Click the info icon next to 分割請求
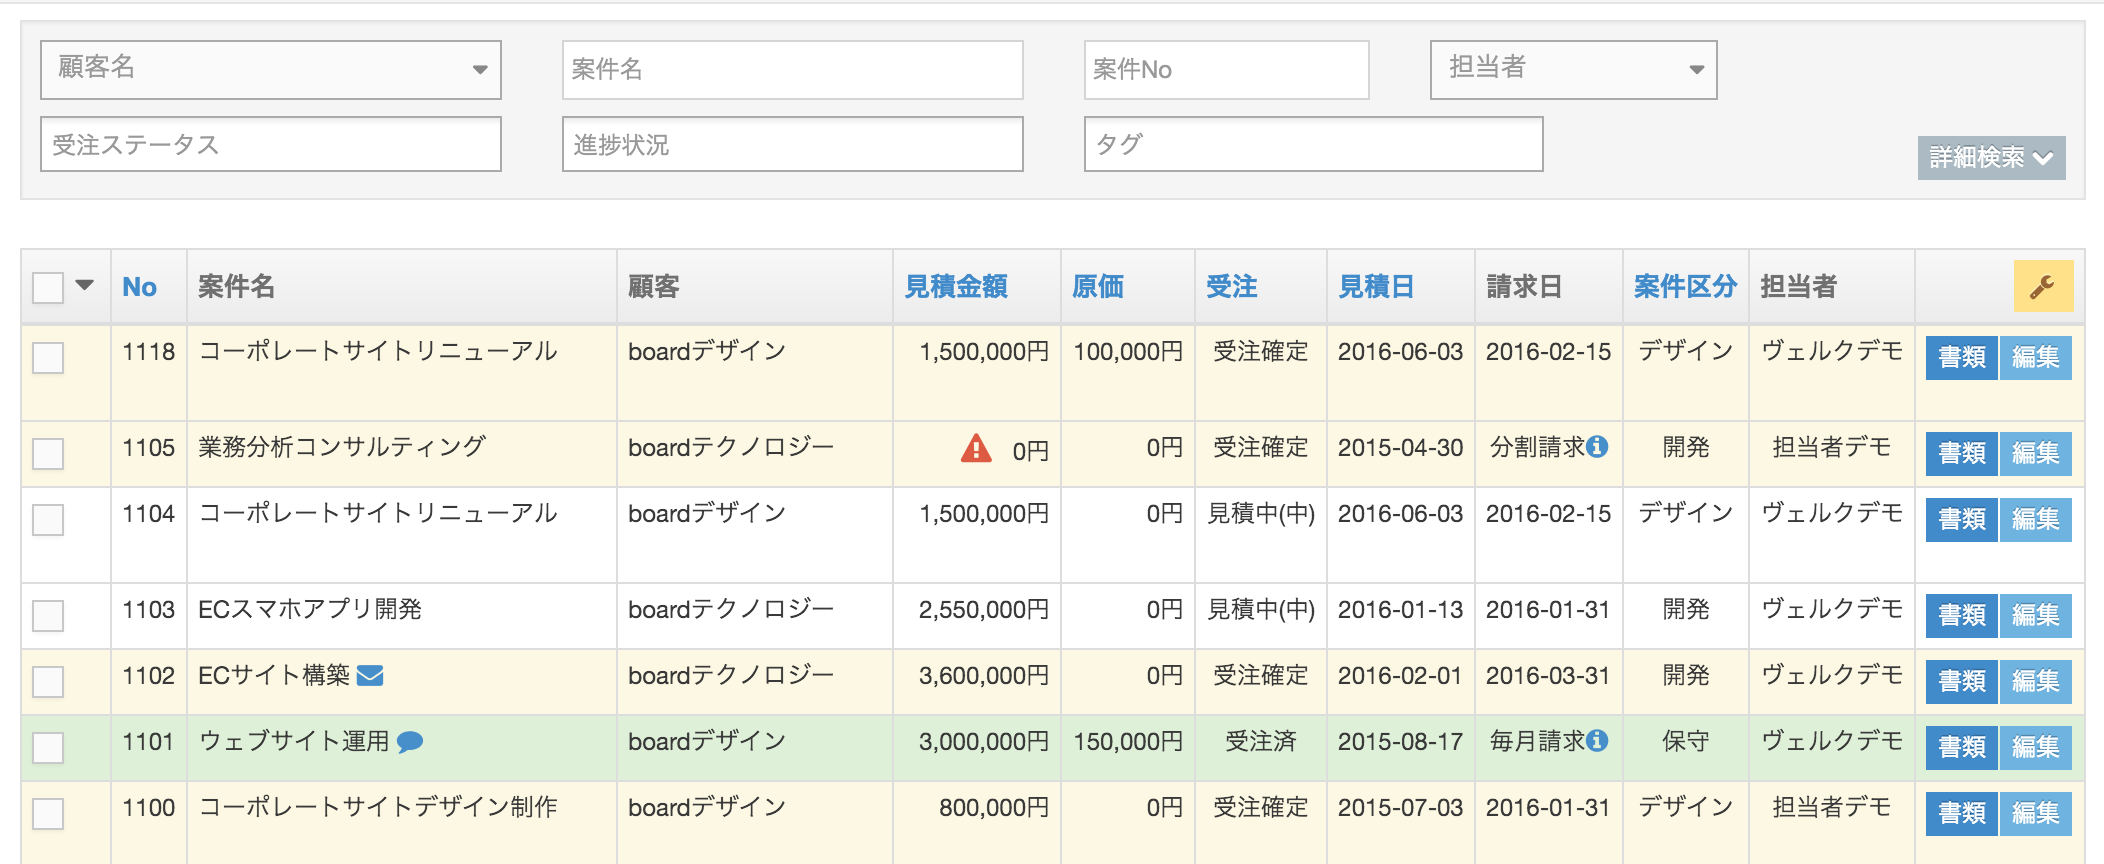2104x864 pixels. [1598, 447]
